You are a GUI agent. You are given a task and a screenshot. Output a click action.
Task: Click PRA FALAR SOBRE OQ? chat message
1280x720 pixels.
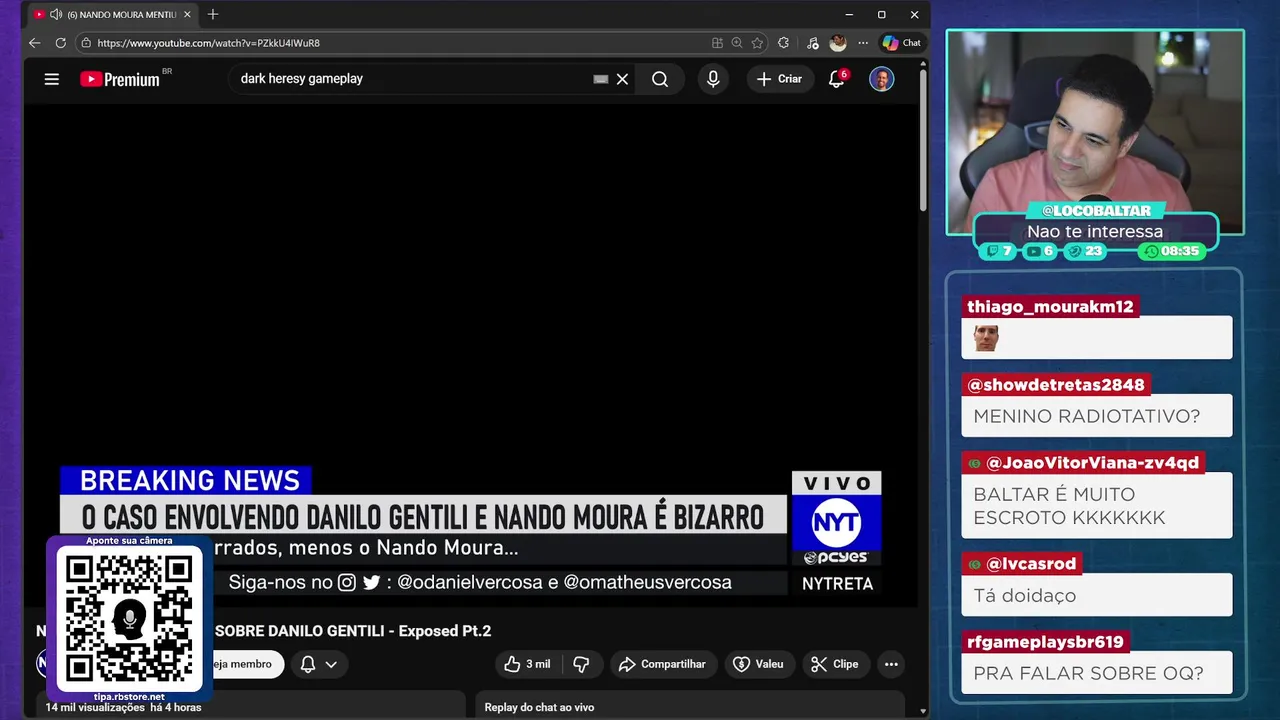coord(1097,673)
